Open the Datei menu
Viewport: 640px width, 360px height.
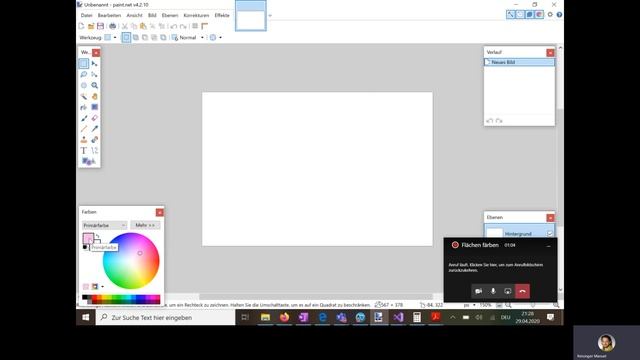[x=87, y=16]
